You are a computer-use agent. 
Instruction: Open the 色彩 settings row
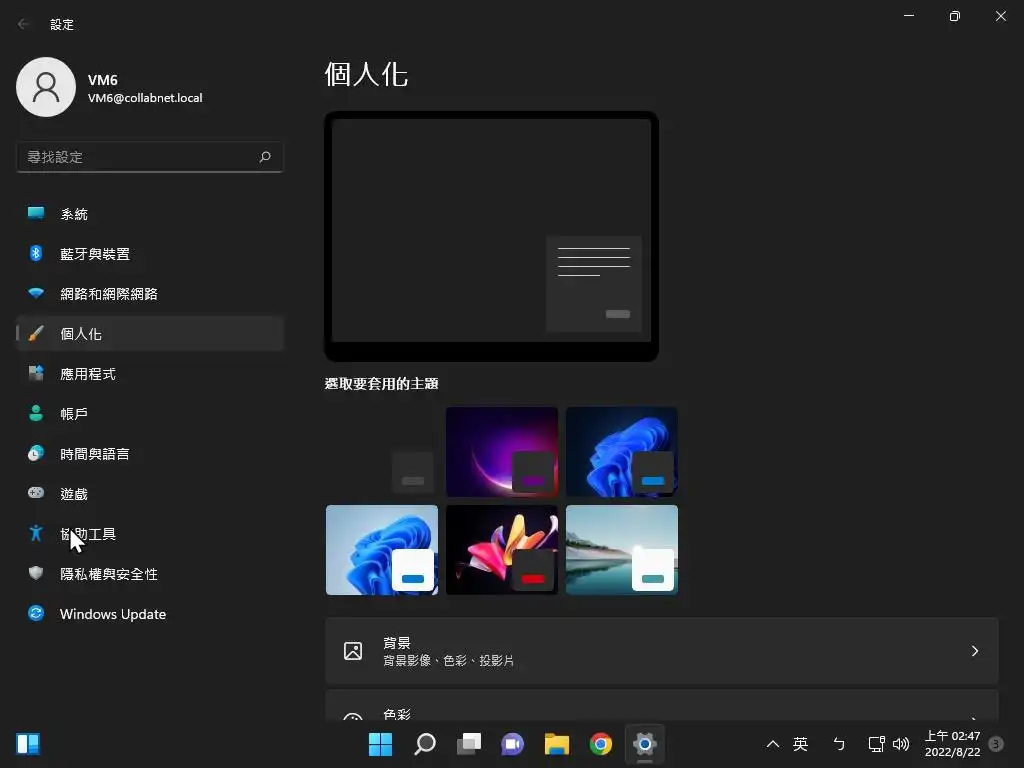[662, 706]
